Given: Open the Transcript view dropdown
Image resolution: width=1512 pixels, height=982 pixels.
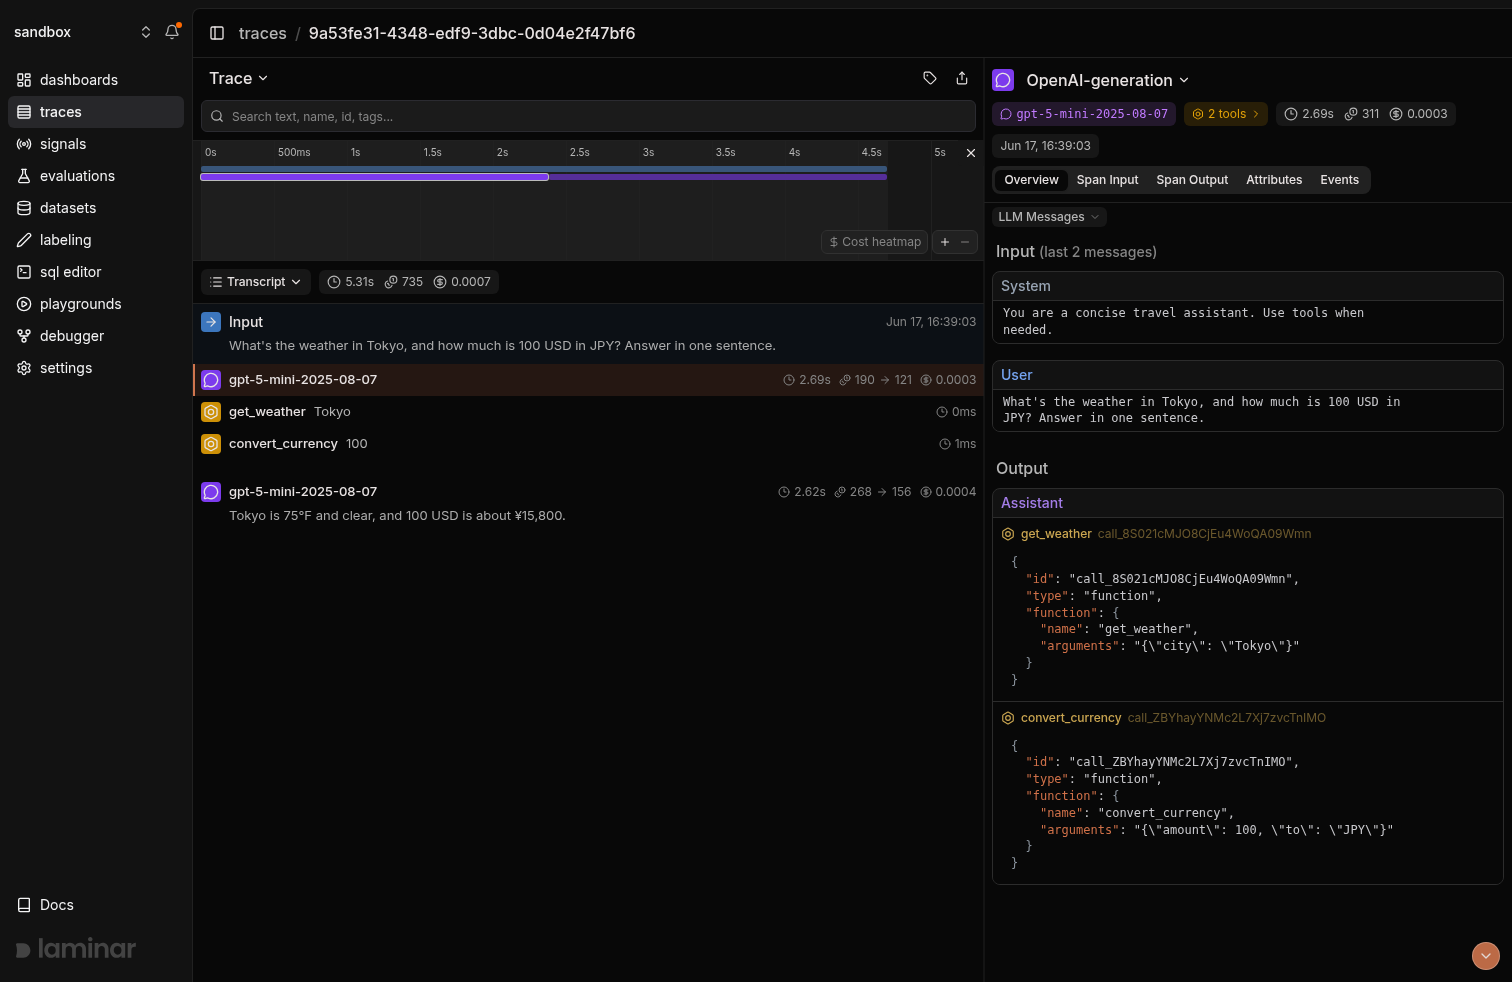Looking at the screenshot, I should (x=256, y=282).
